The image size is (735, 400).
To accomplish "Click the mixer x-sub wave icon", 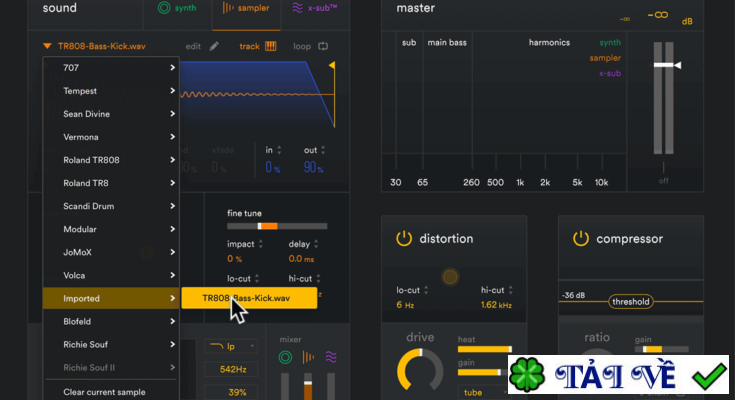I will 331,357.
